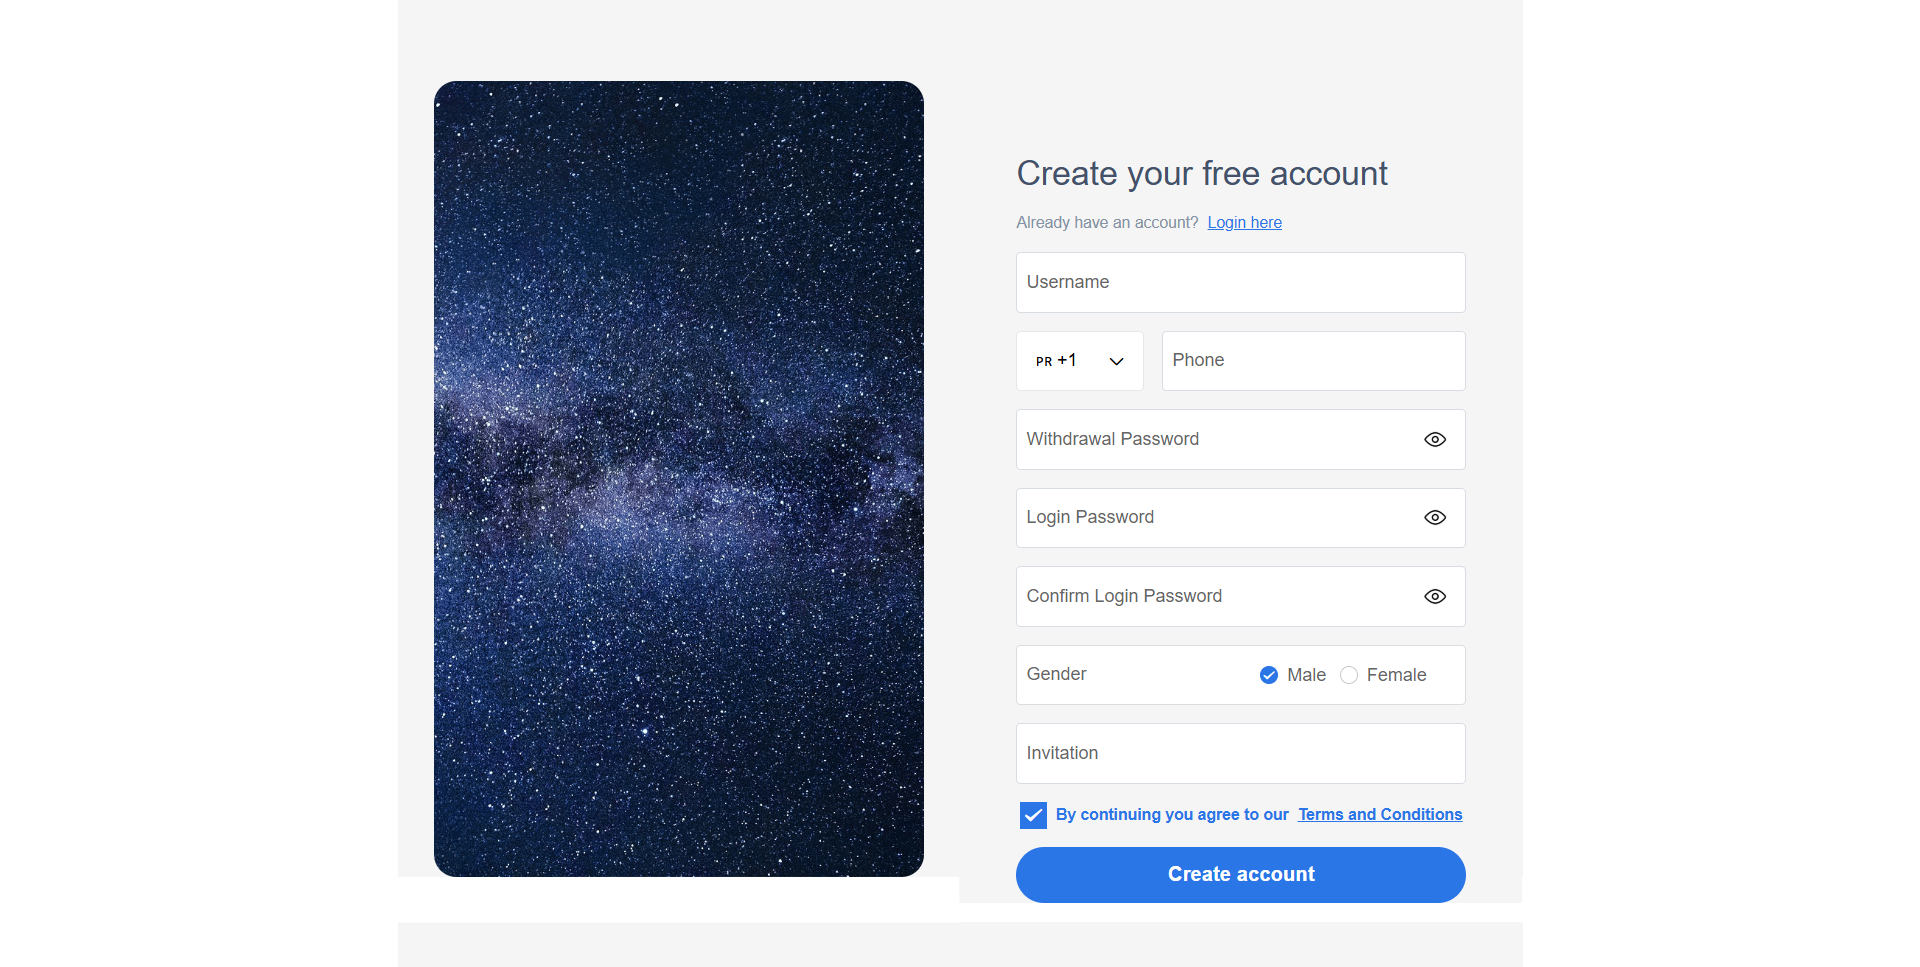Click the Already have an account text
1920x967 pixels.
pyautogui.click(x=1107, y=223)
